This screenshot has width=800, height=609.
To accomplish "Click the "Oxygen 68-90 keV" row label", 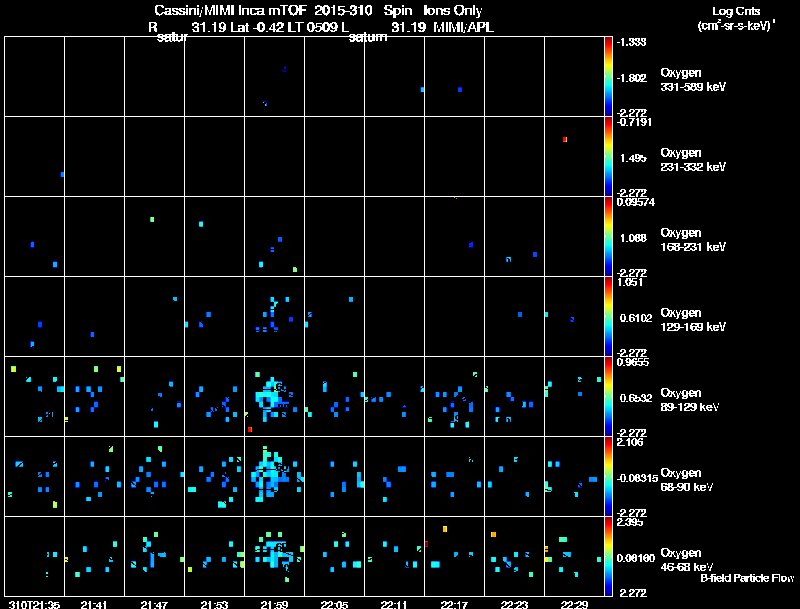I will (686, 480).
